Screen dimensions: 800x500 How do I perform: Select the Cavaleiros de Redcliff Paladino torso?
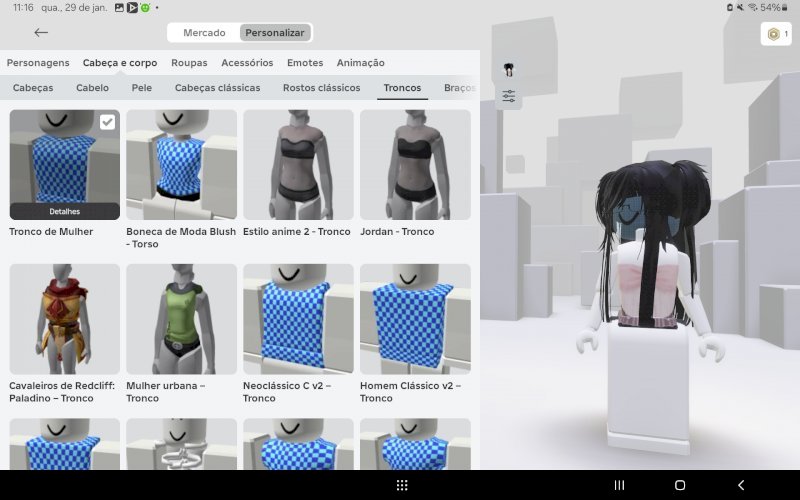coord(65,319)
